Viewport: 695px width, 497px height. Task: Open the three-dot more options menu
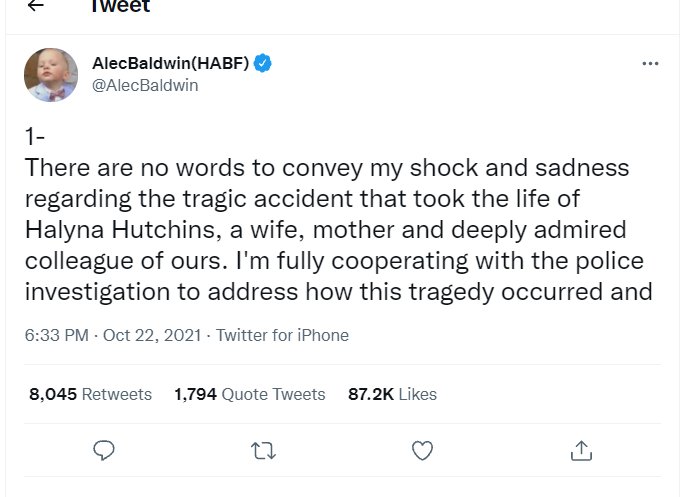pyautogui.click(x=650, y=63)
